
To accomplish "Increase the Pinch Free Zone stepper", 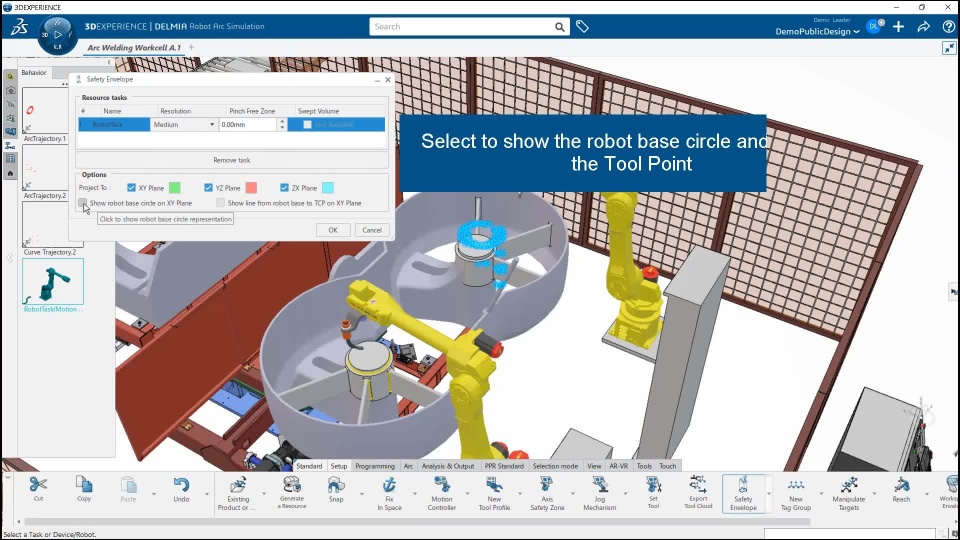I will pos(282,121).
